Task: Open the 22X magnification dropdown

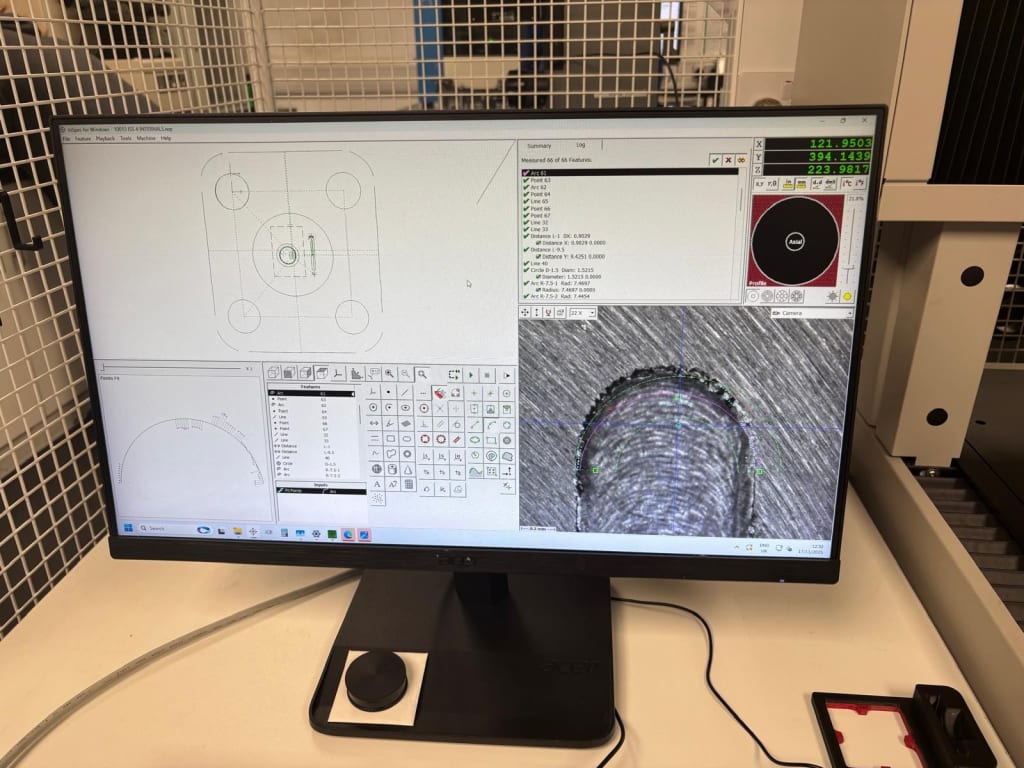Action: click(x=582, y=313)
